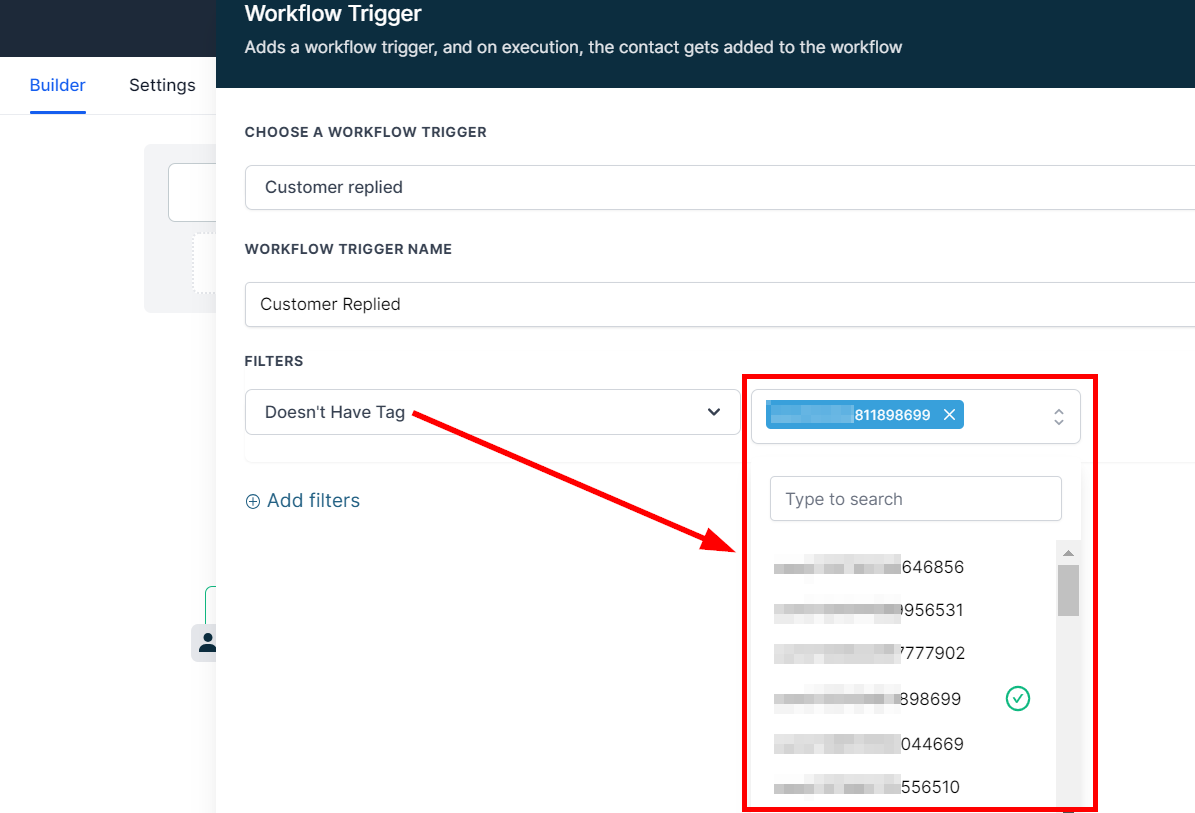Image resolution: width=1195 pixels, height=813 pixels.
Task: Open the Customer replied trigger dropdown
Action: coord(719,187)
